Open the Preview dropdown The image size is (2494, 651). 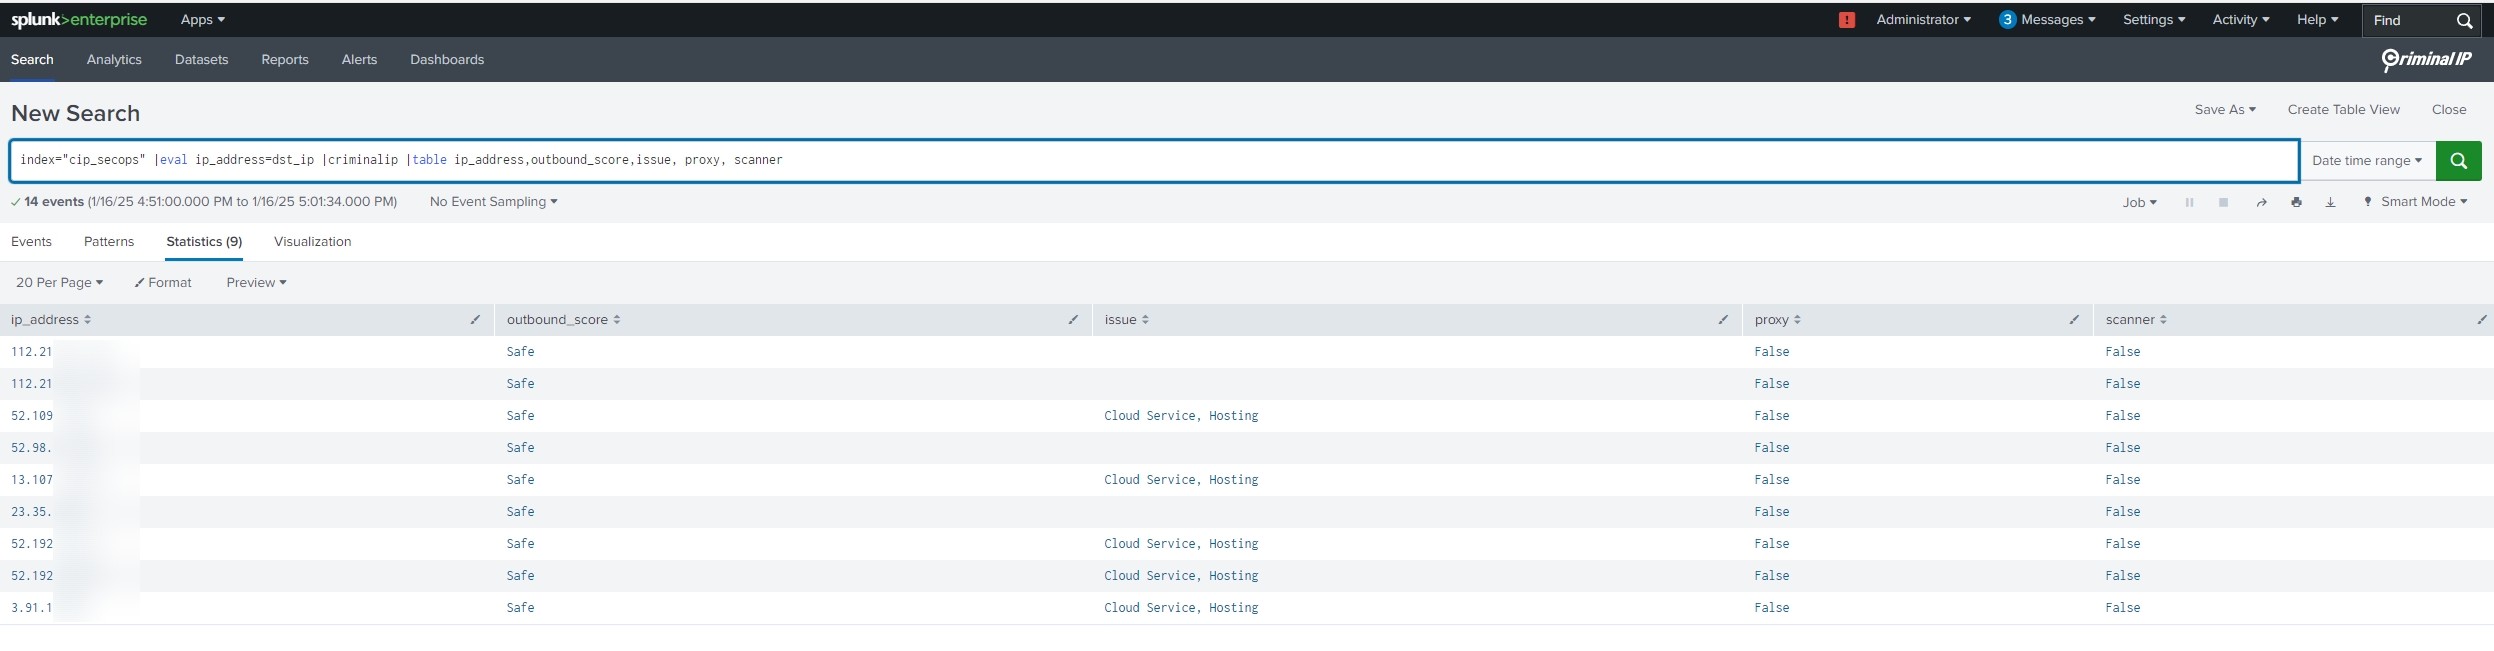coord(256,283)
